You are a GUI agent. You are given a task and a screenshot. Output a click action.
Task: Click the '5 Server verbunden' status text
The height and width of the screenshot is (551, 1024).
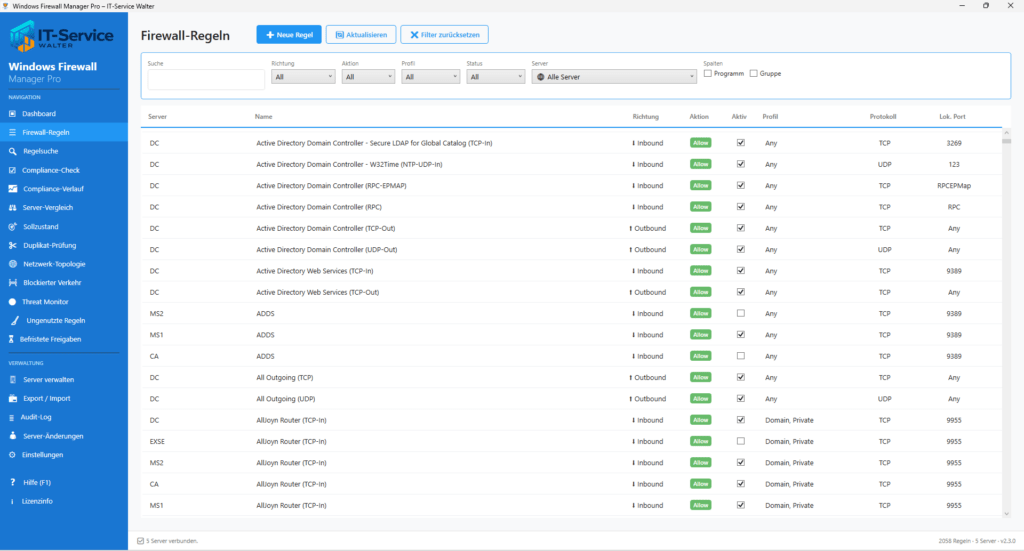(172, 541)
